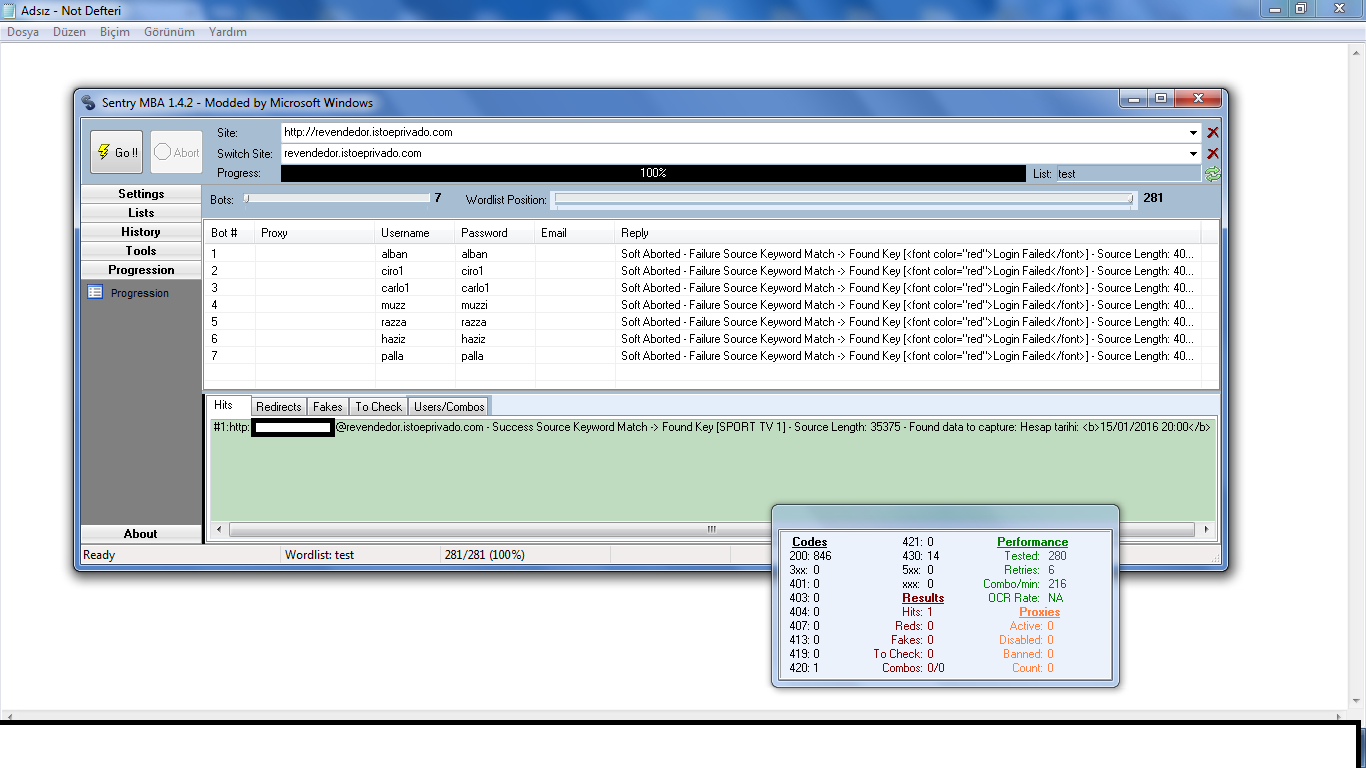Click the Bots slider track
This screenshot has height=768, width=1366.
pyautogui.click(x=338, y=199)
